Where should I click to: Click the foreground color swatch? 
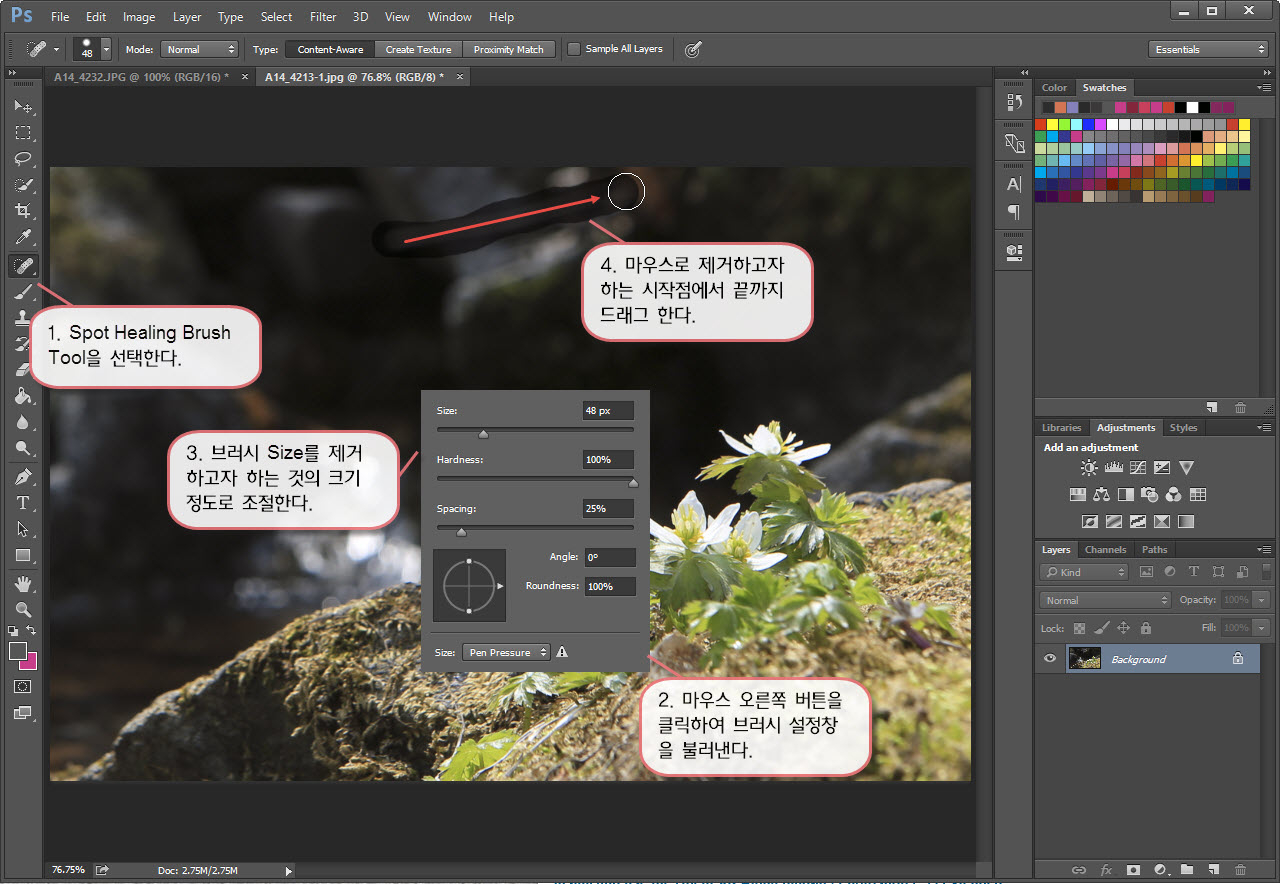(17, 651)
